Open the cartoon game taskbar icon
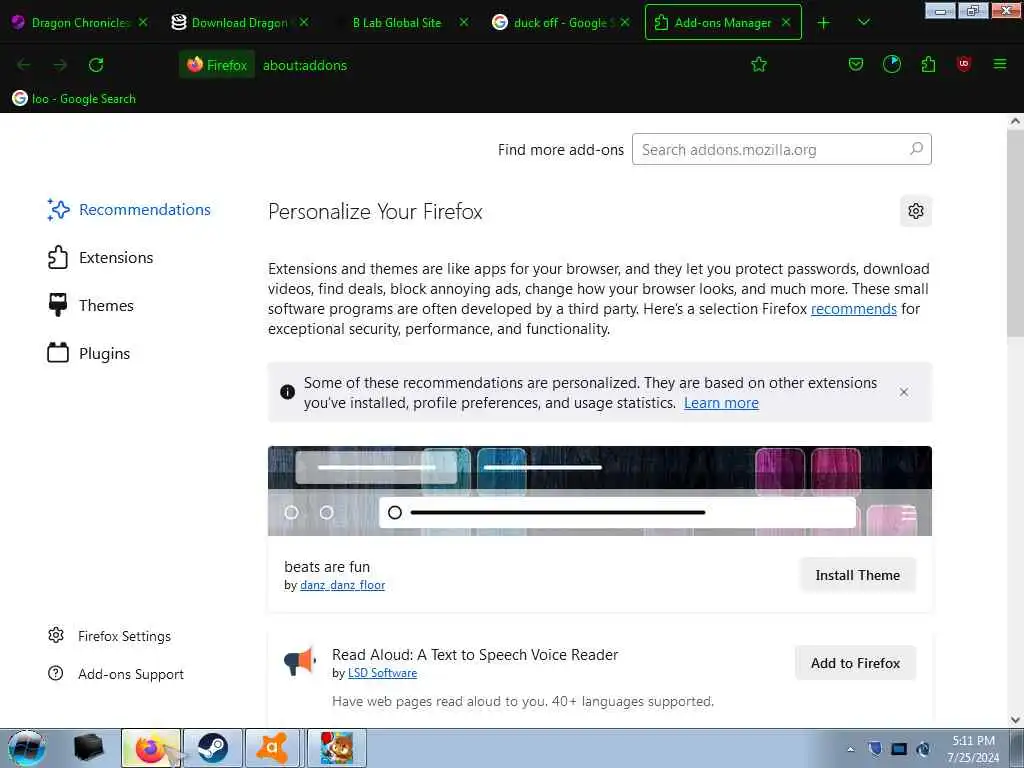The width and height of the screenshot is (1024, 768). 337,748
